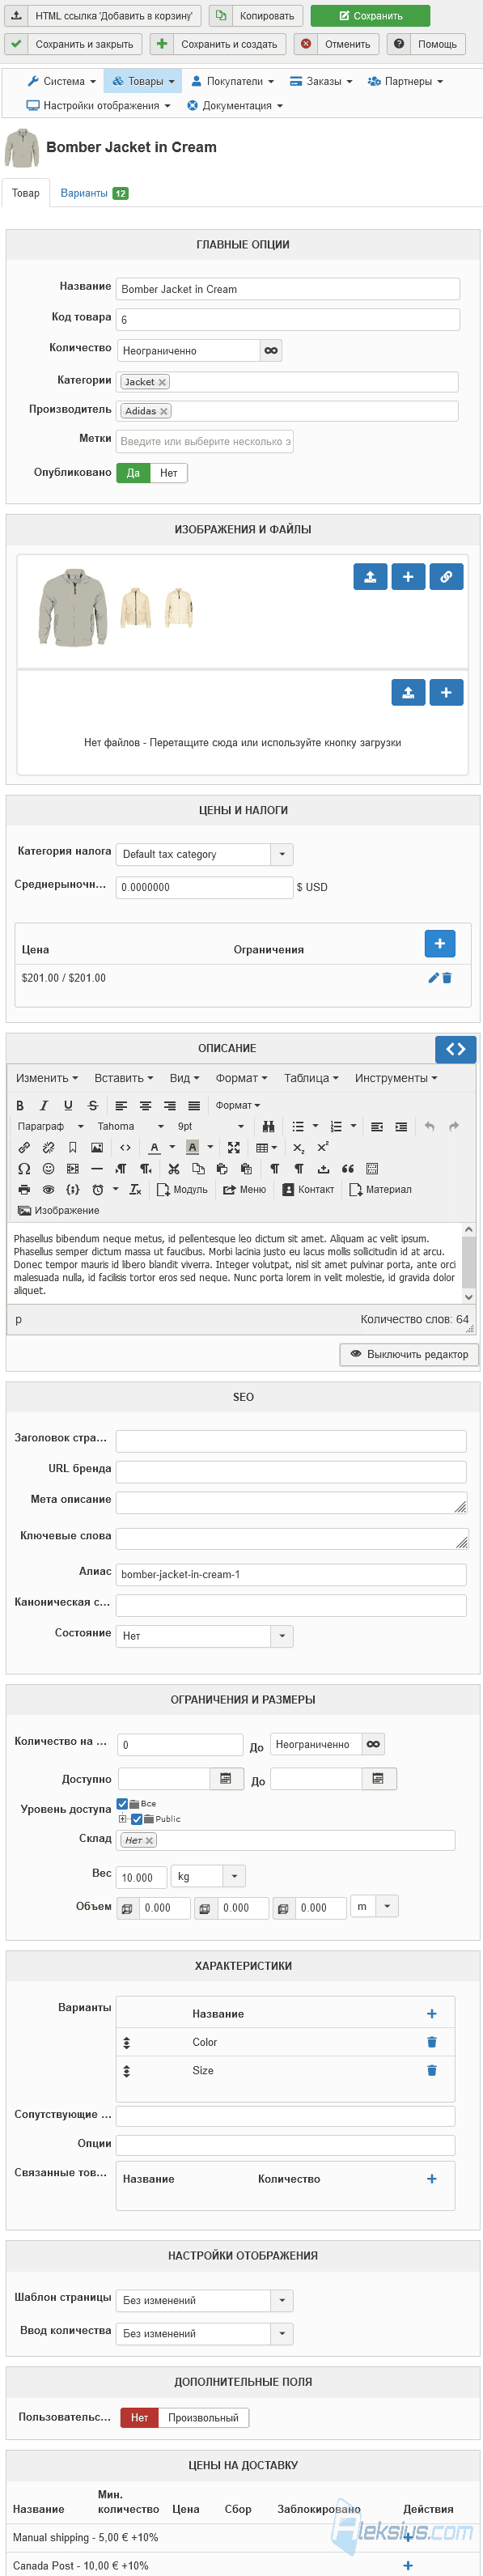Open the Партнеры menu
This screenshot has width=483, height=2576.
405,81
